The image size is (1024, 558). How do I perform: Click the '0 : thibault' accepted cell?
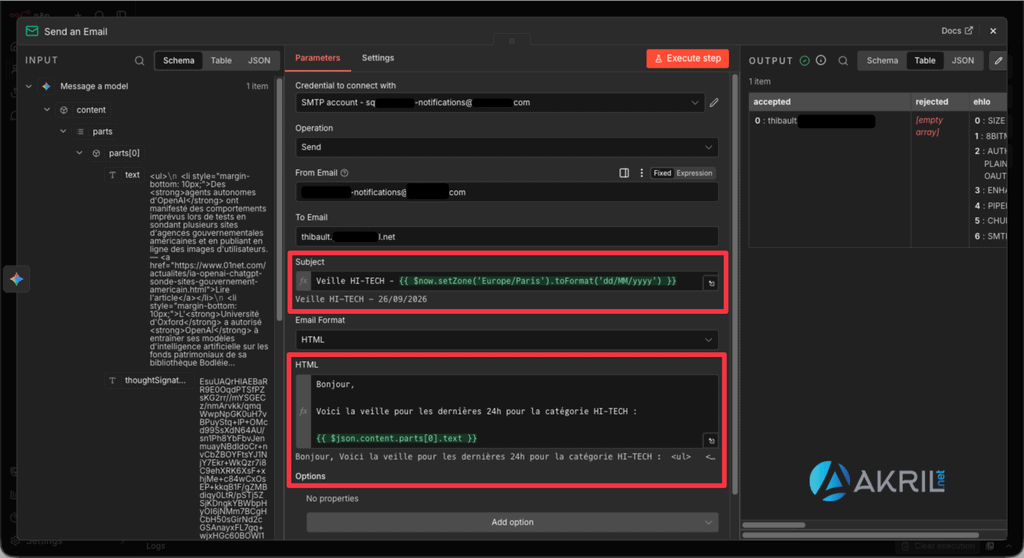point(814,121)
